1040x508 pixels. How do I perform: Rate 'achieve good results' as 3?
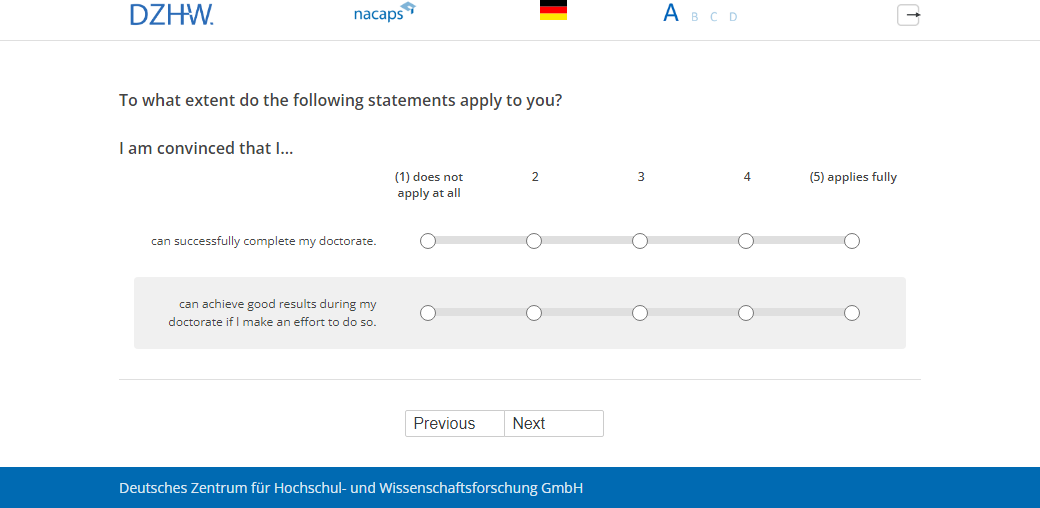point(640,313)
